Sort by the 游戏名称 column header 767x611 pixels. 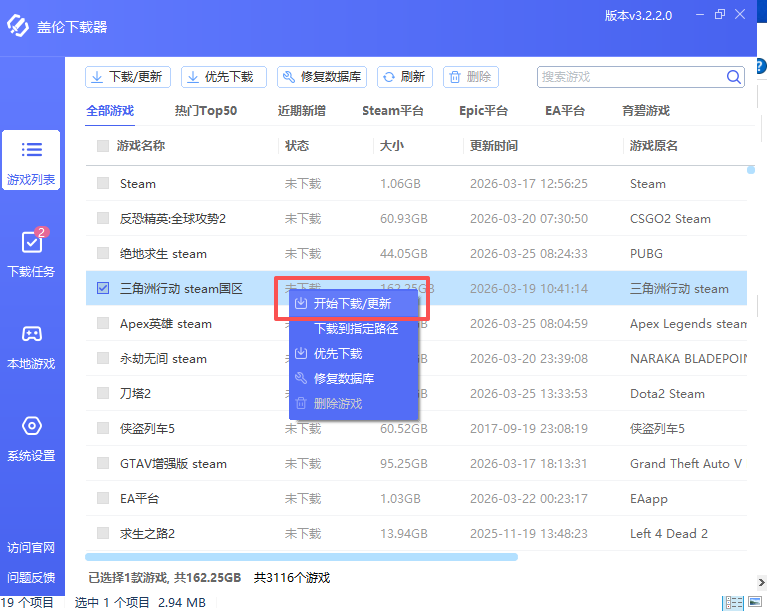tap(141, 146)
